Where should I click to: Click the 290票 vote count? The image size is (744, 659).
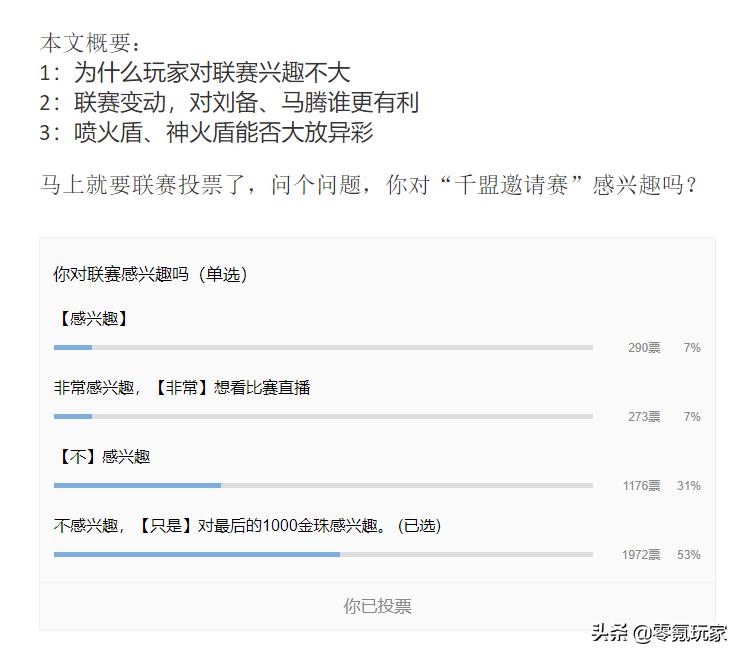[644, 348]
